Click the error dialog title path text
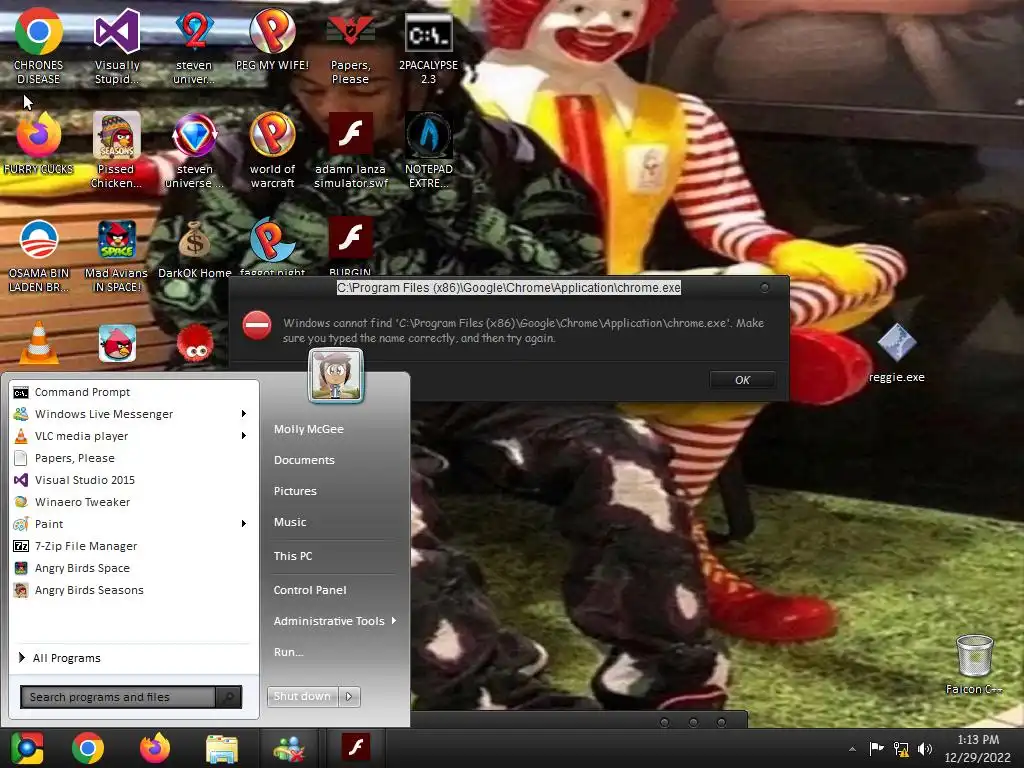This screenshot has height=768, width=1024. click(509, 287)
